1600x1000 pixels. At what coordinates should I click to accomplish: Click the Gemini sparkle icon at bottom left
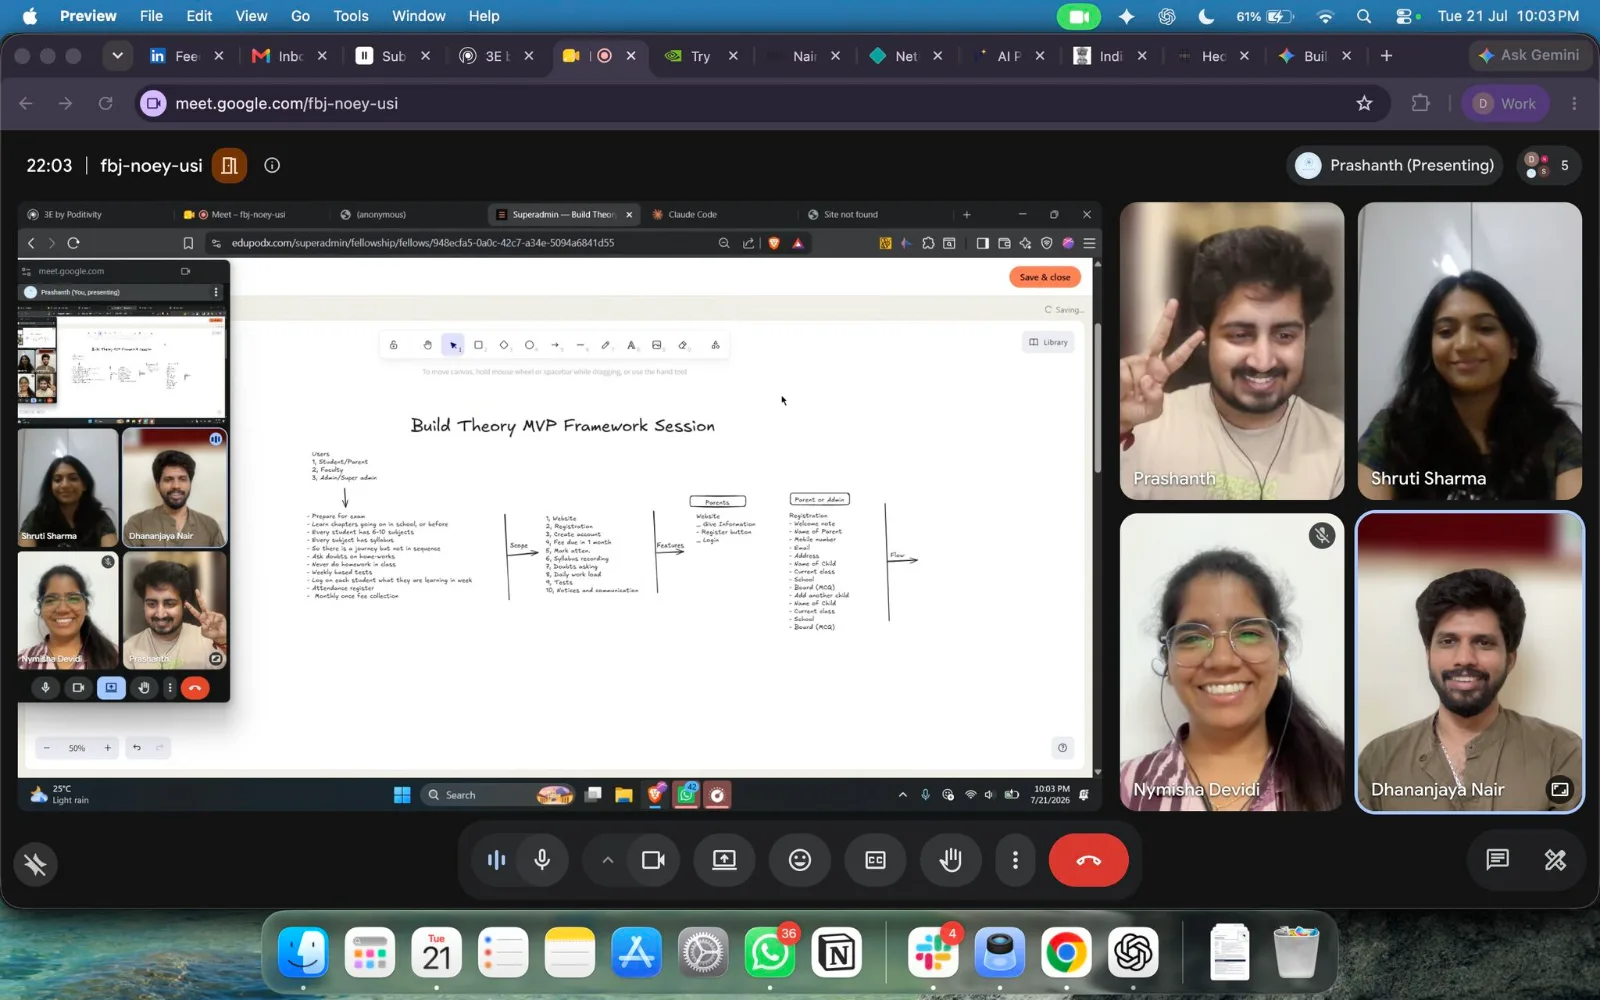(35, 864)
